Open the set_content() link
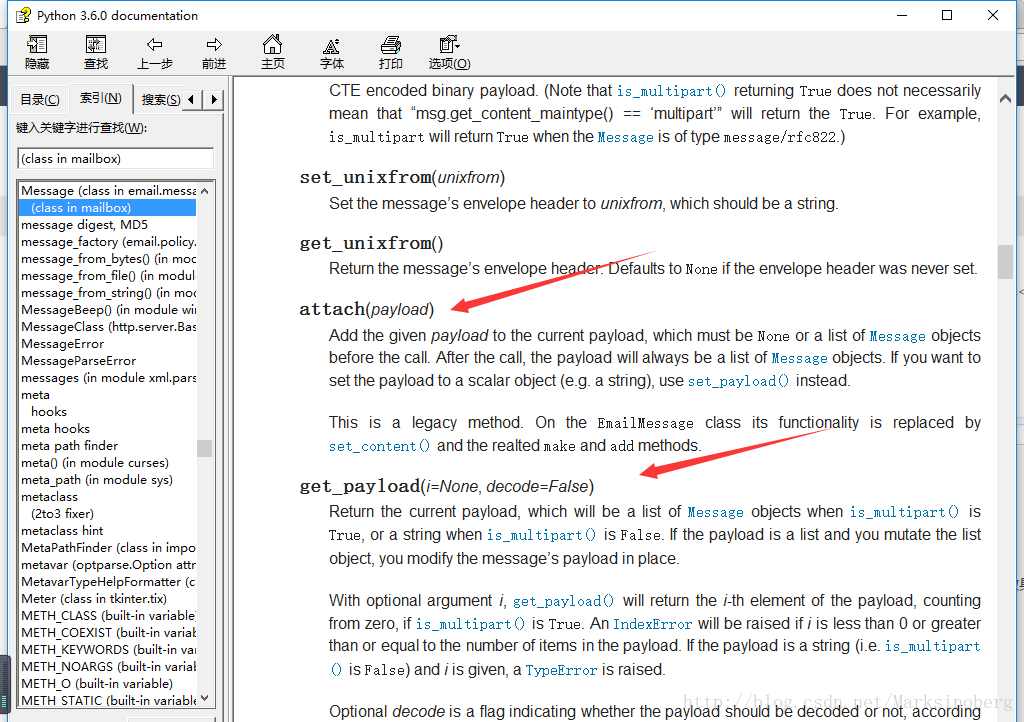 click(x=379, y=447)
